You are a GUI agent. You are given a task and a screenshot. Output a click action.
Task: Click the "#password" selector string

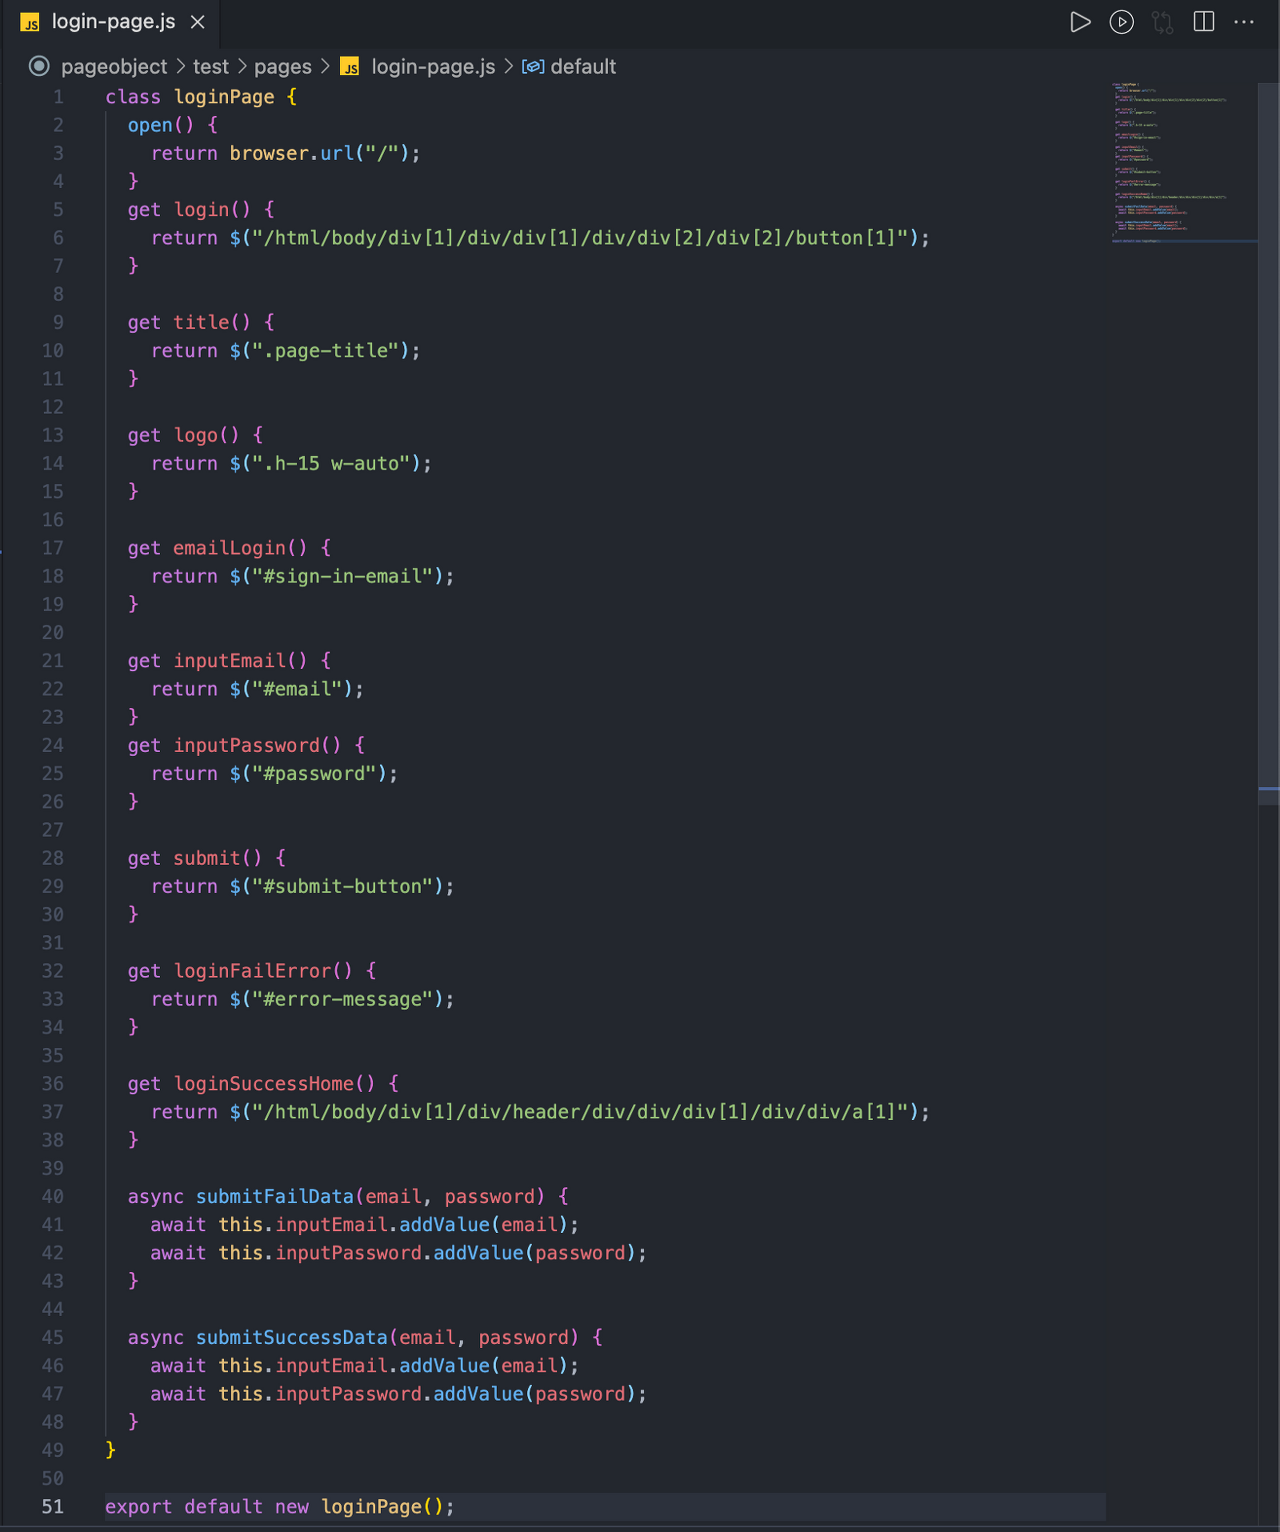(x=314, y=774)
